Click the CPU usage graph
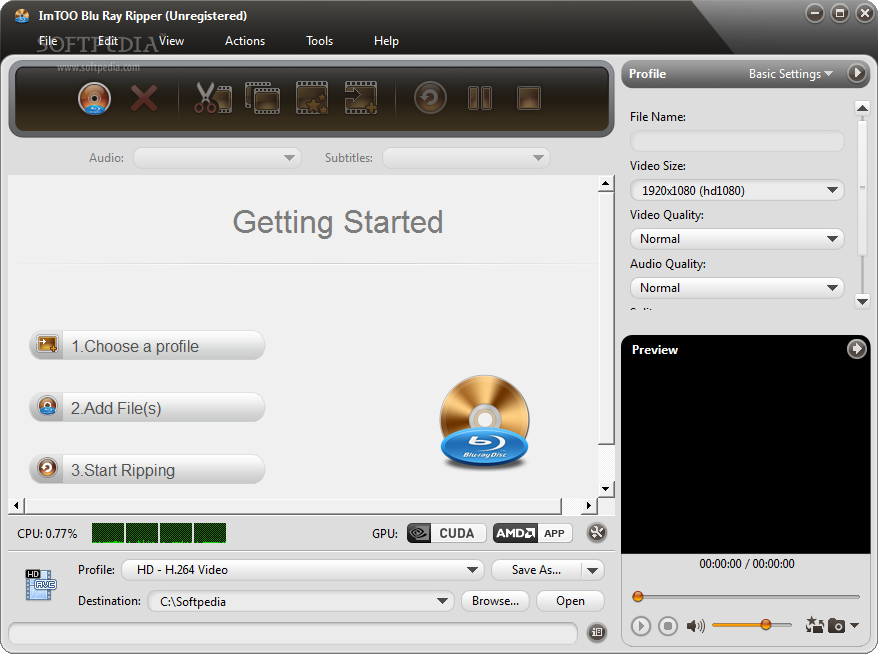Screen dimensions: 878x654 tap(159, 533)
